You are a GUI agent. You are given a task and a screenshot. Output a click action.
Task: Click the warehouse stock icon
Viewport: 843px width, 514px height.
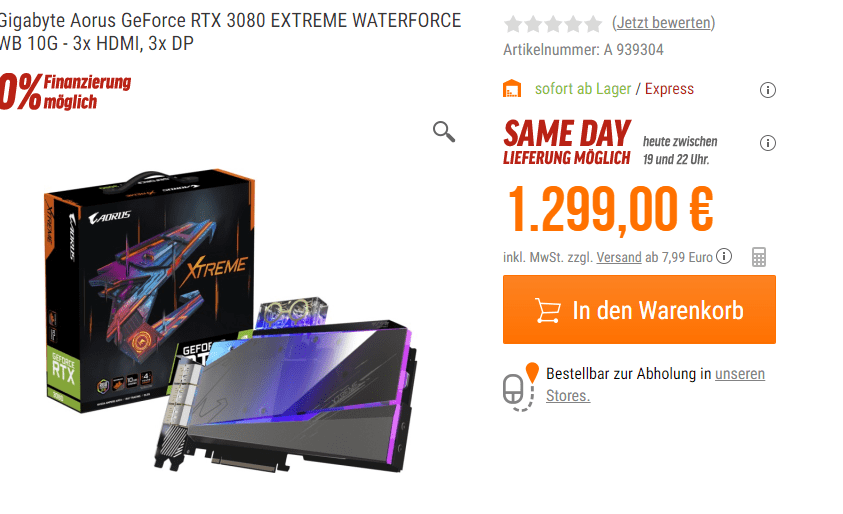point(512,89)
